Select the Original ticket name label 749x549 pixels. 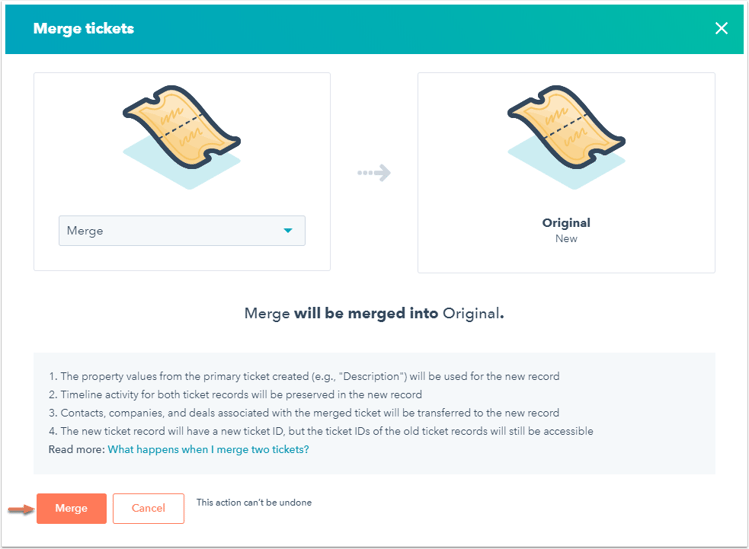coord(566,223)
